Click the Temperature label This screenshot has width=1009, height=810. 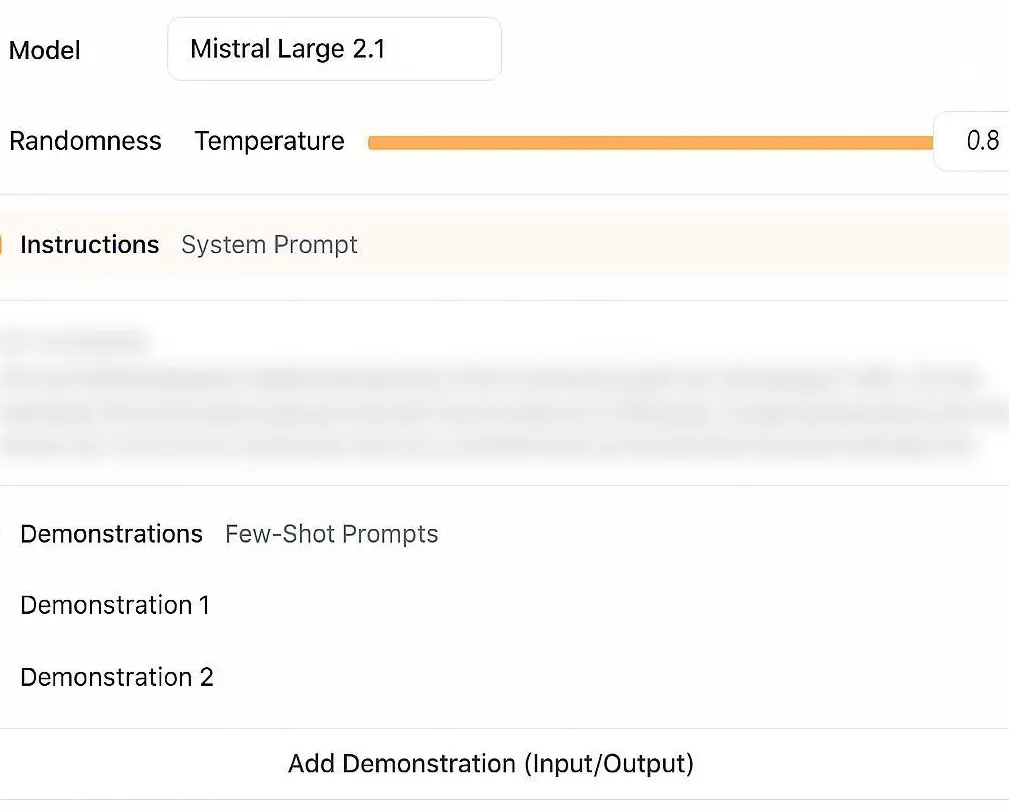[269, 142]
